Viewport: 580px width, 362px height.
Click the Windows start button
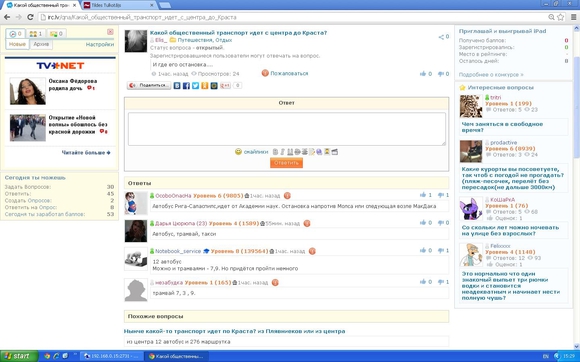[19, 356]
